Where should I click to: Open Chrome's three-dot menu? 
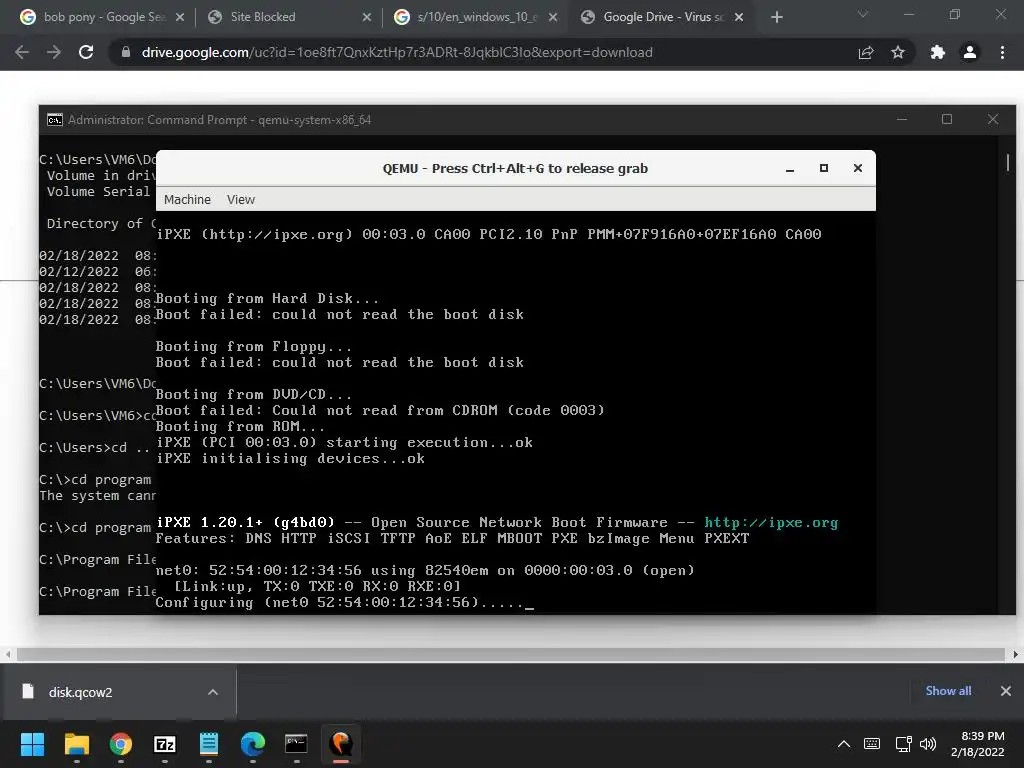point(1002,52)
